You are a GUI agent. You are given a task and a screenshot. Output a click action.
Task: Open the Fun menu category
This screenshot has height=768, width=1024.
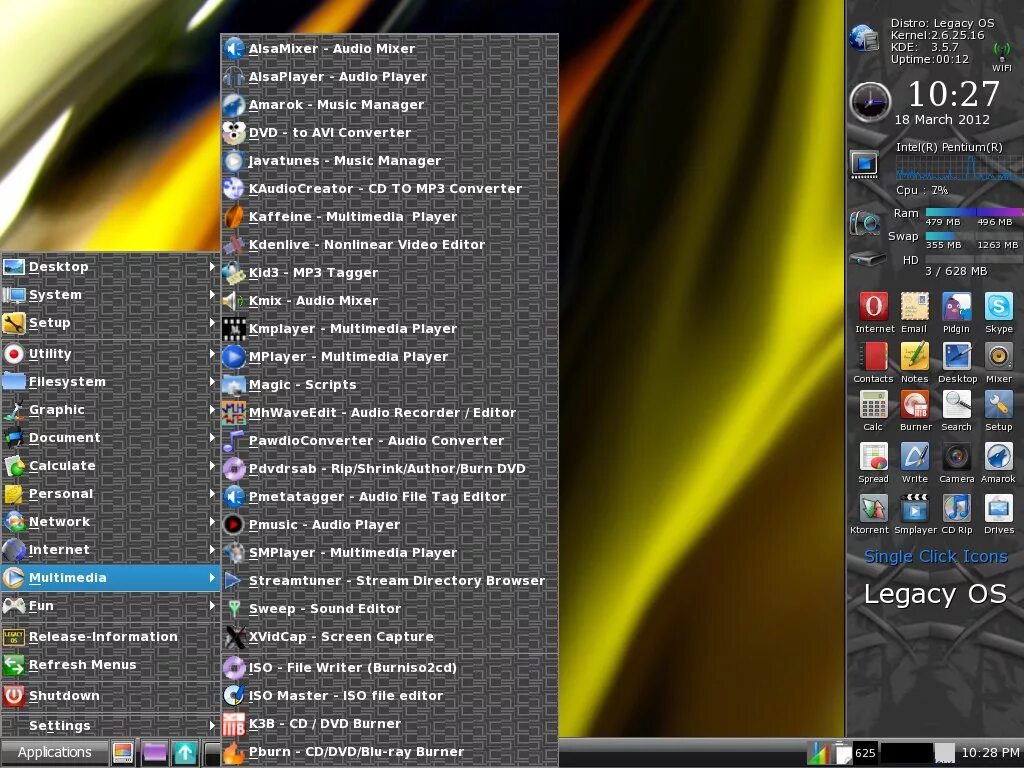110,606
